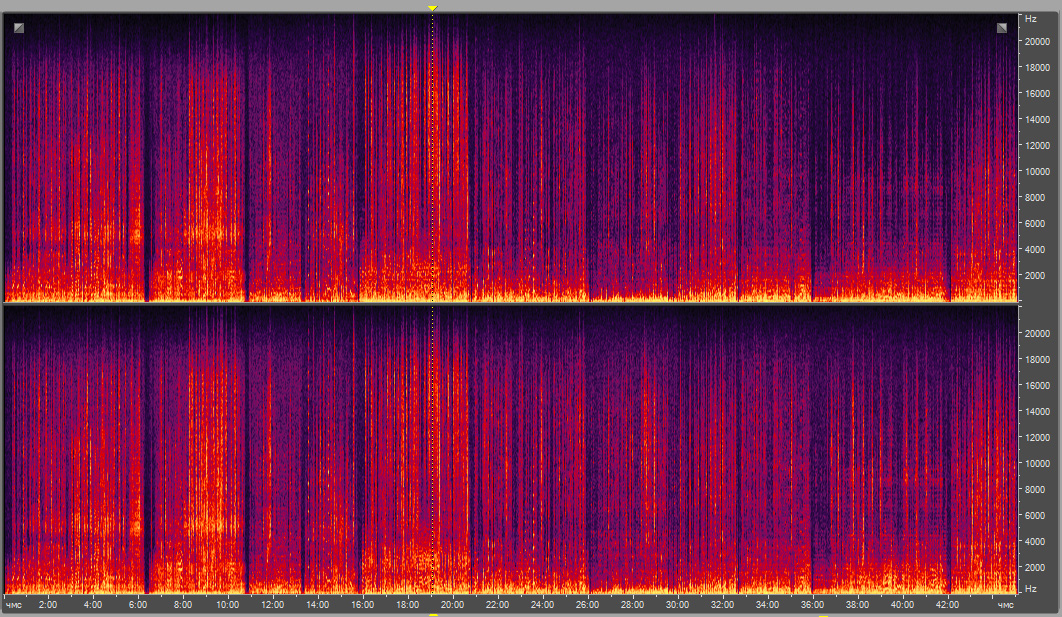
Task: Click the 32:00 mark on the time ruler
Action: click(722, 605)
